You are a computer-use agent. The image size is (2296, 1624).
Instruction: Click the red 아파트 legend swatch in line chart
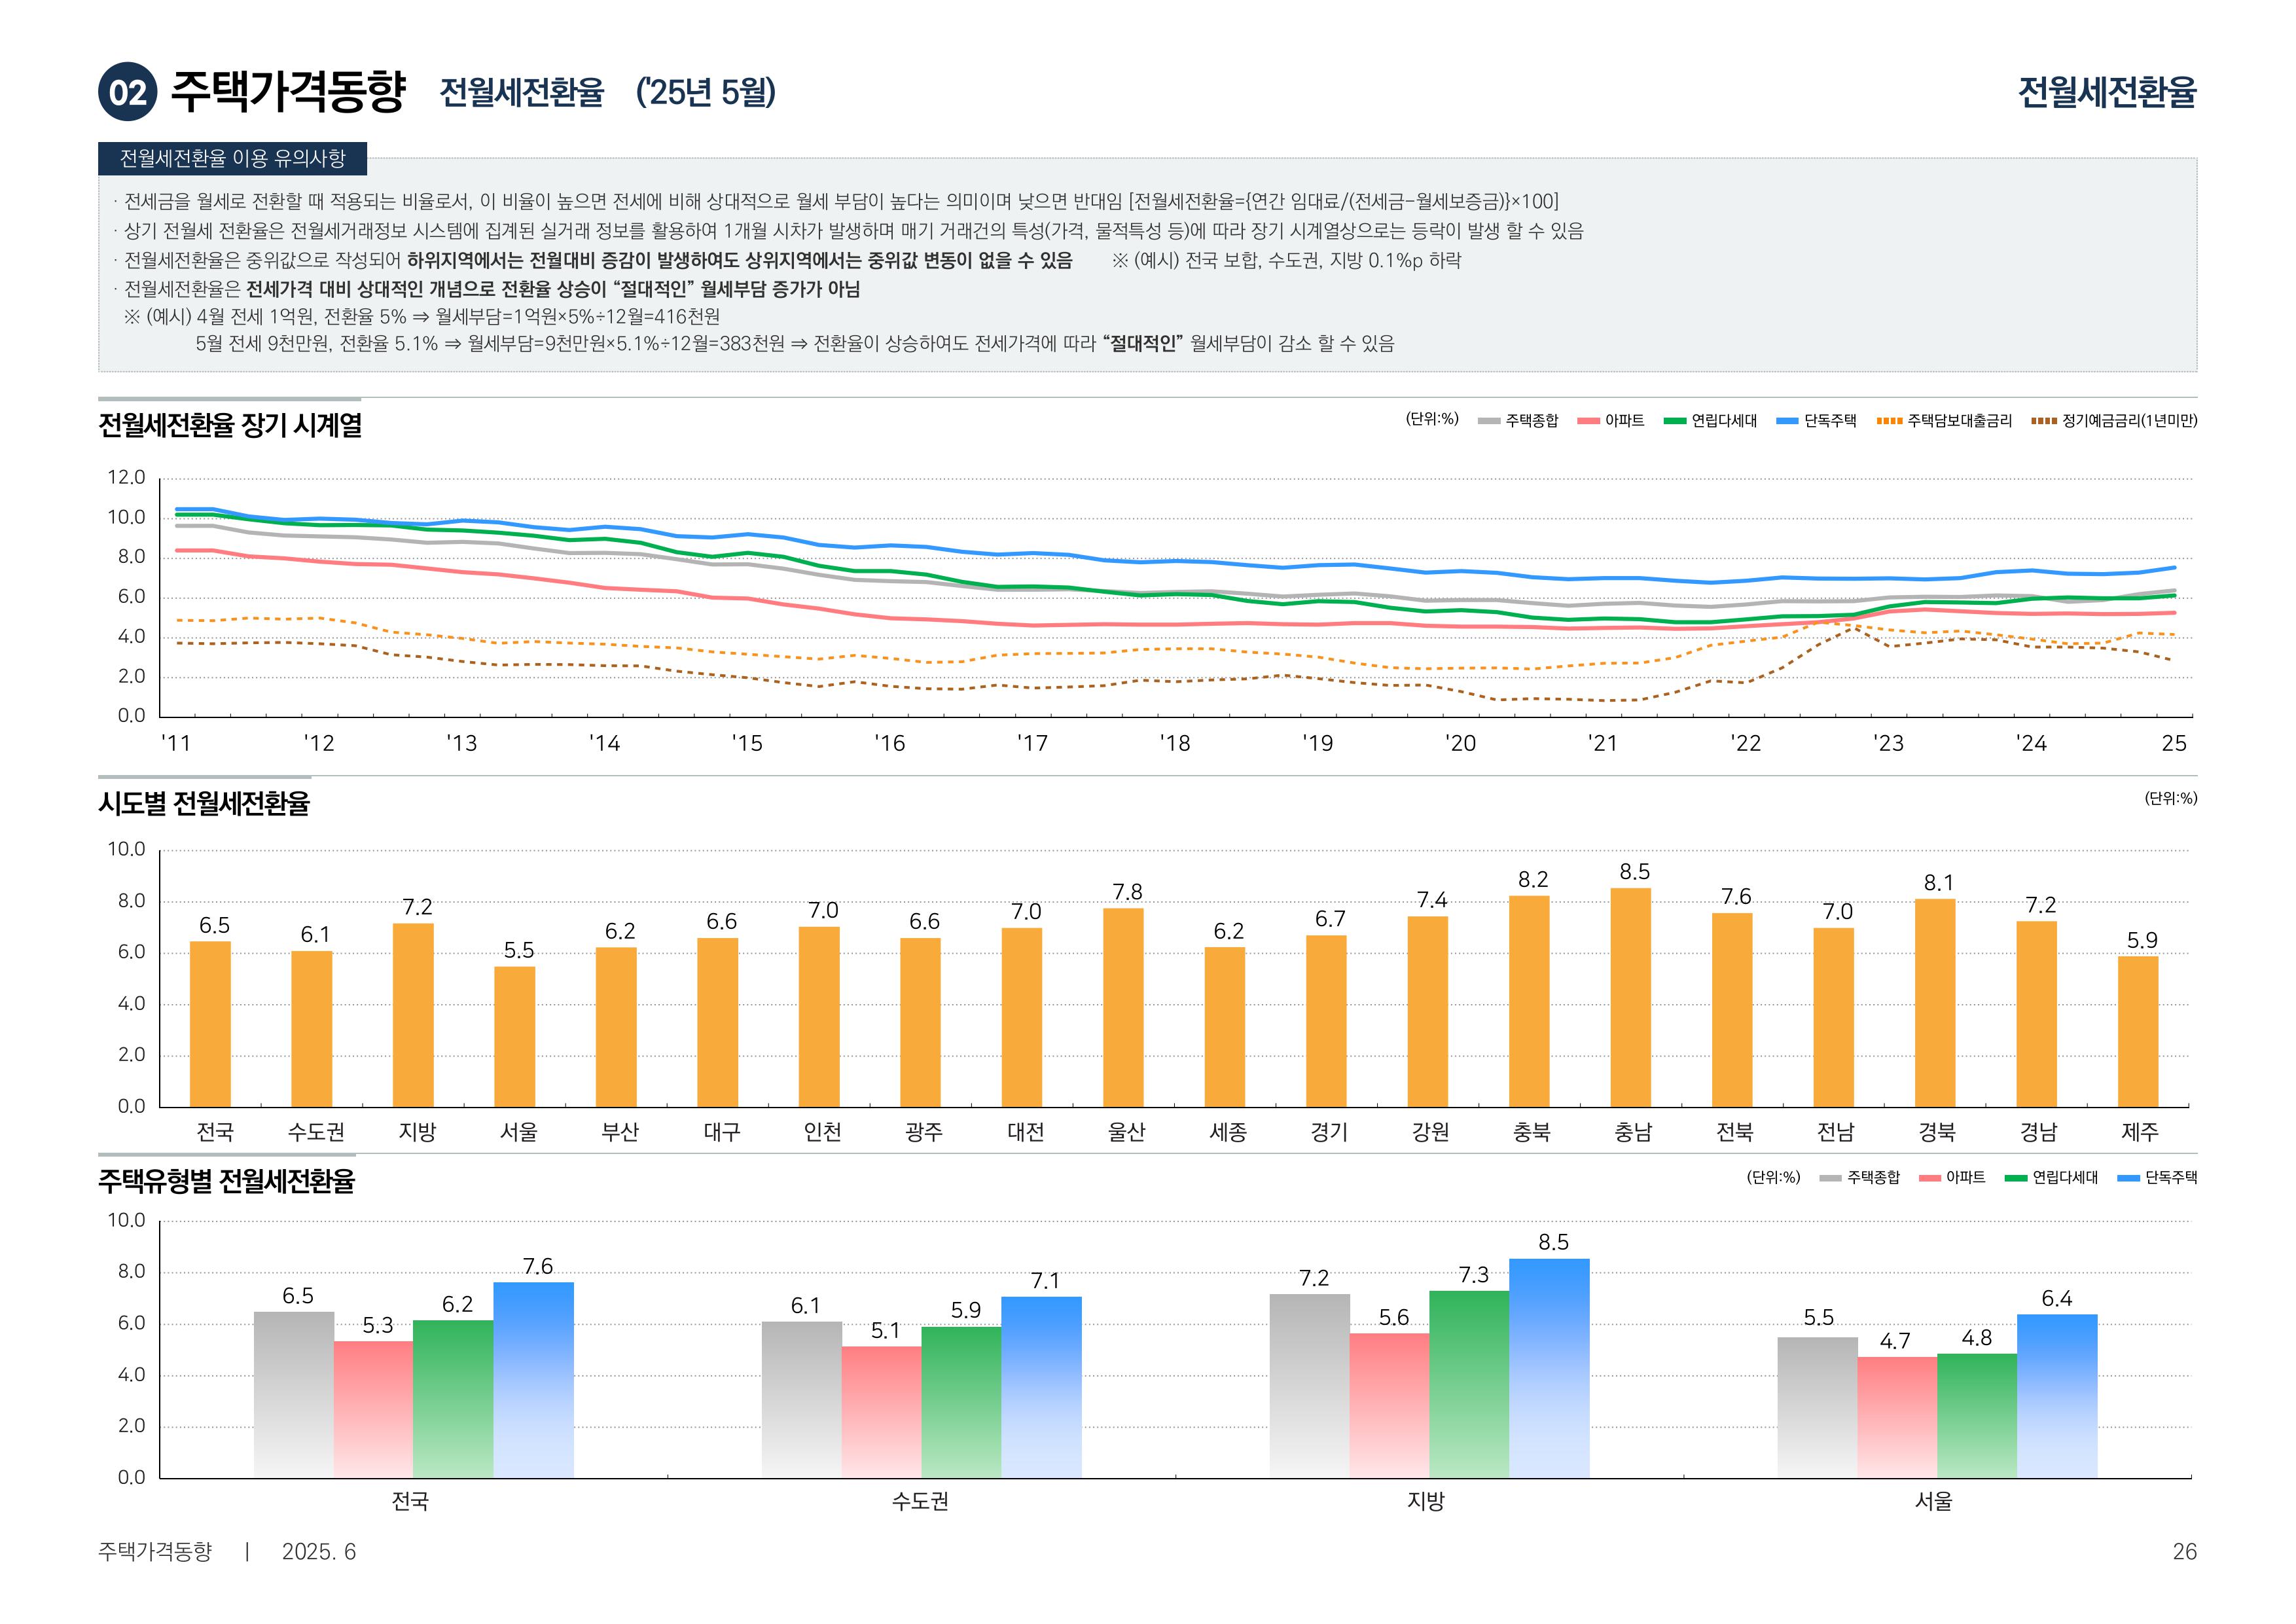coord(1588,421)
